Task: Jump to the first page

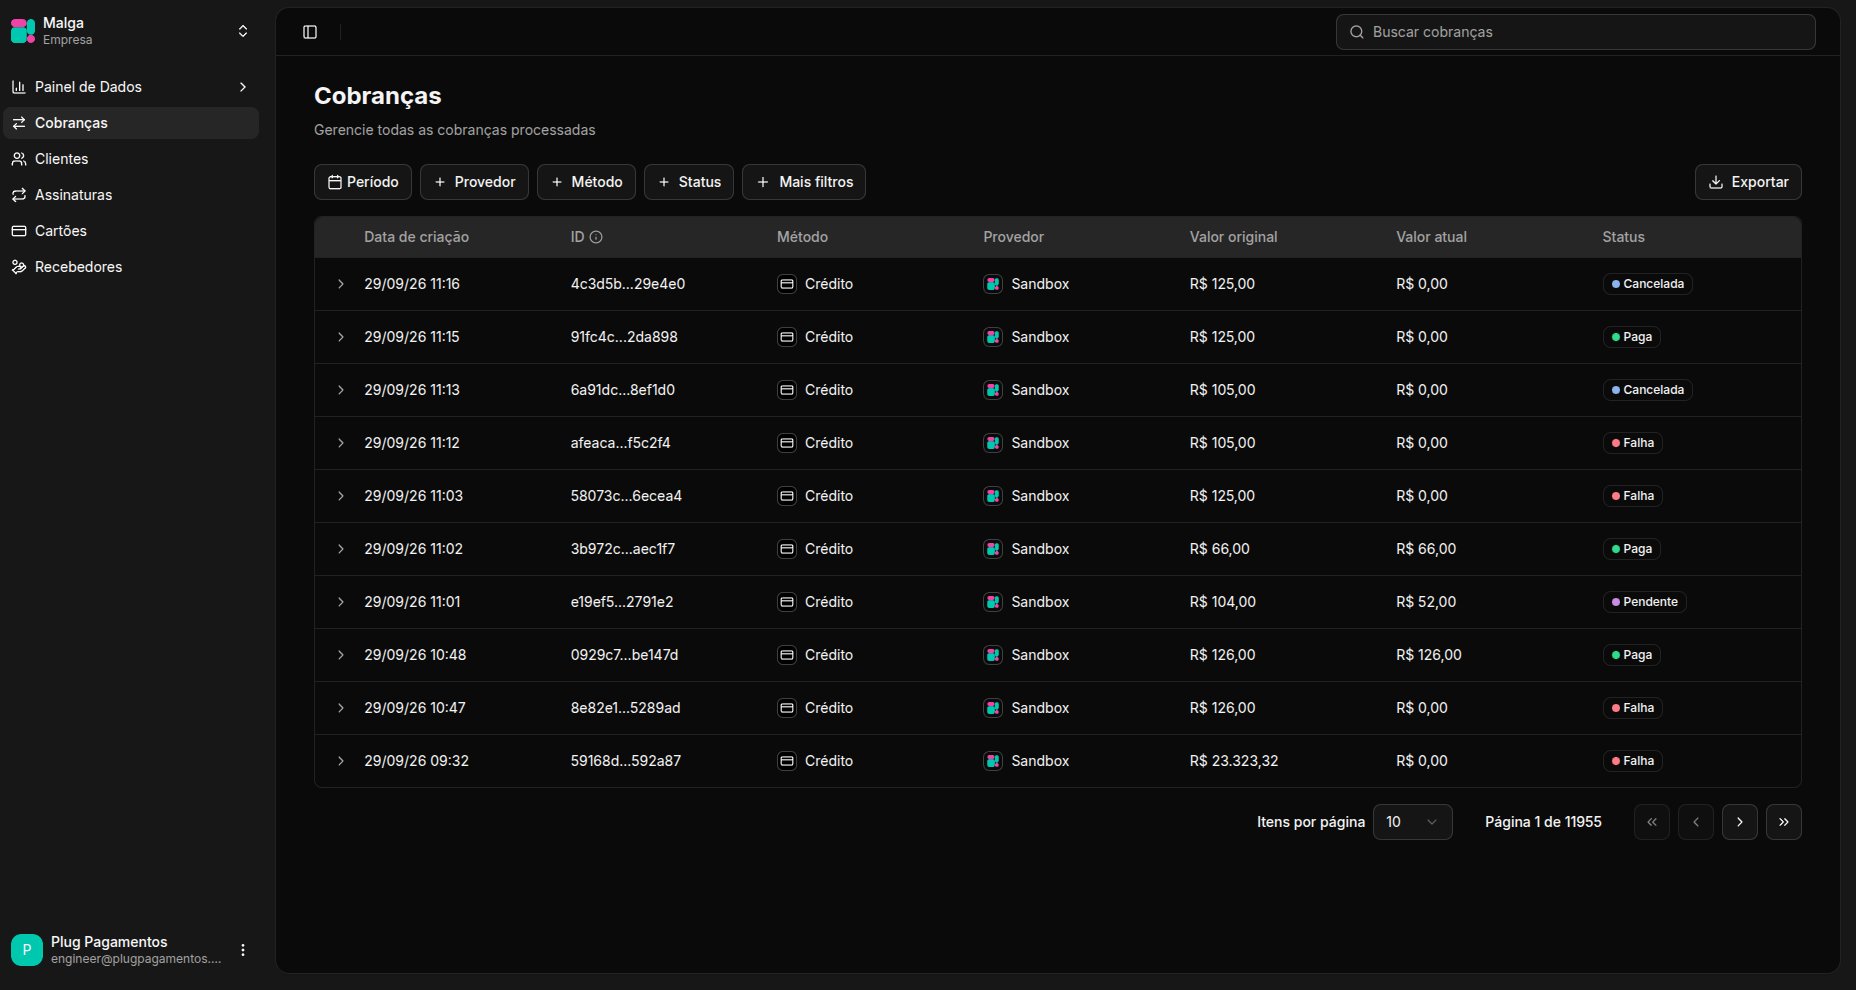Action: 1652,822
